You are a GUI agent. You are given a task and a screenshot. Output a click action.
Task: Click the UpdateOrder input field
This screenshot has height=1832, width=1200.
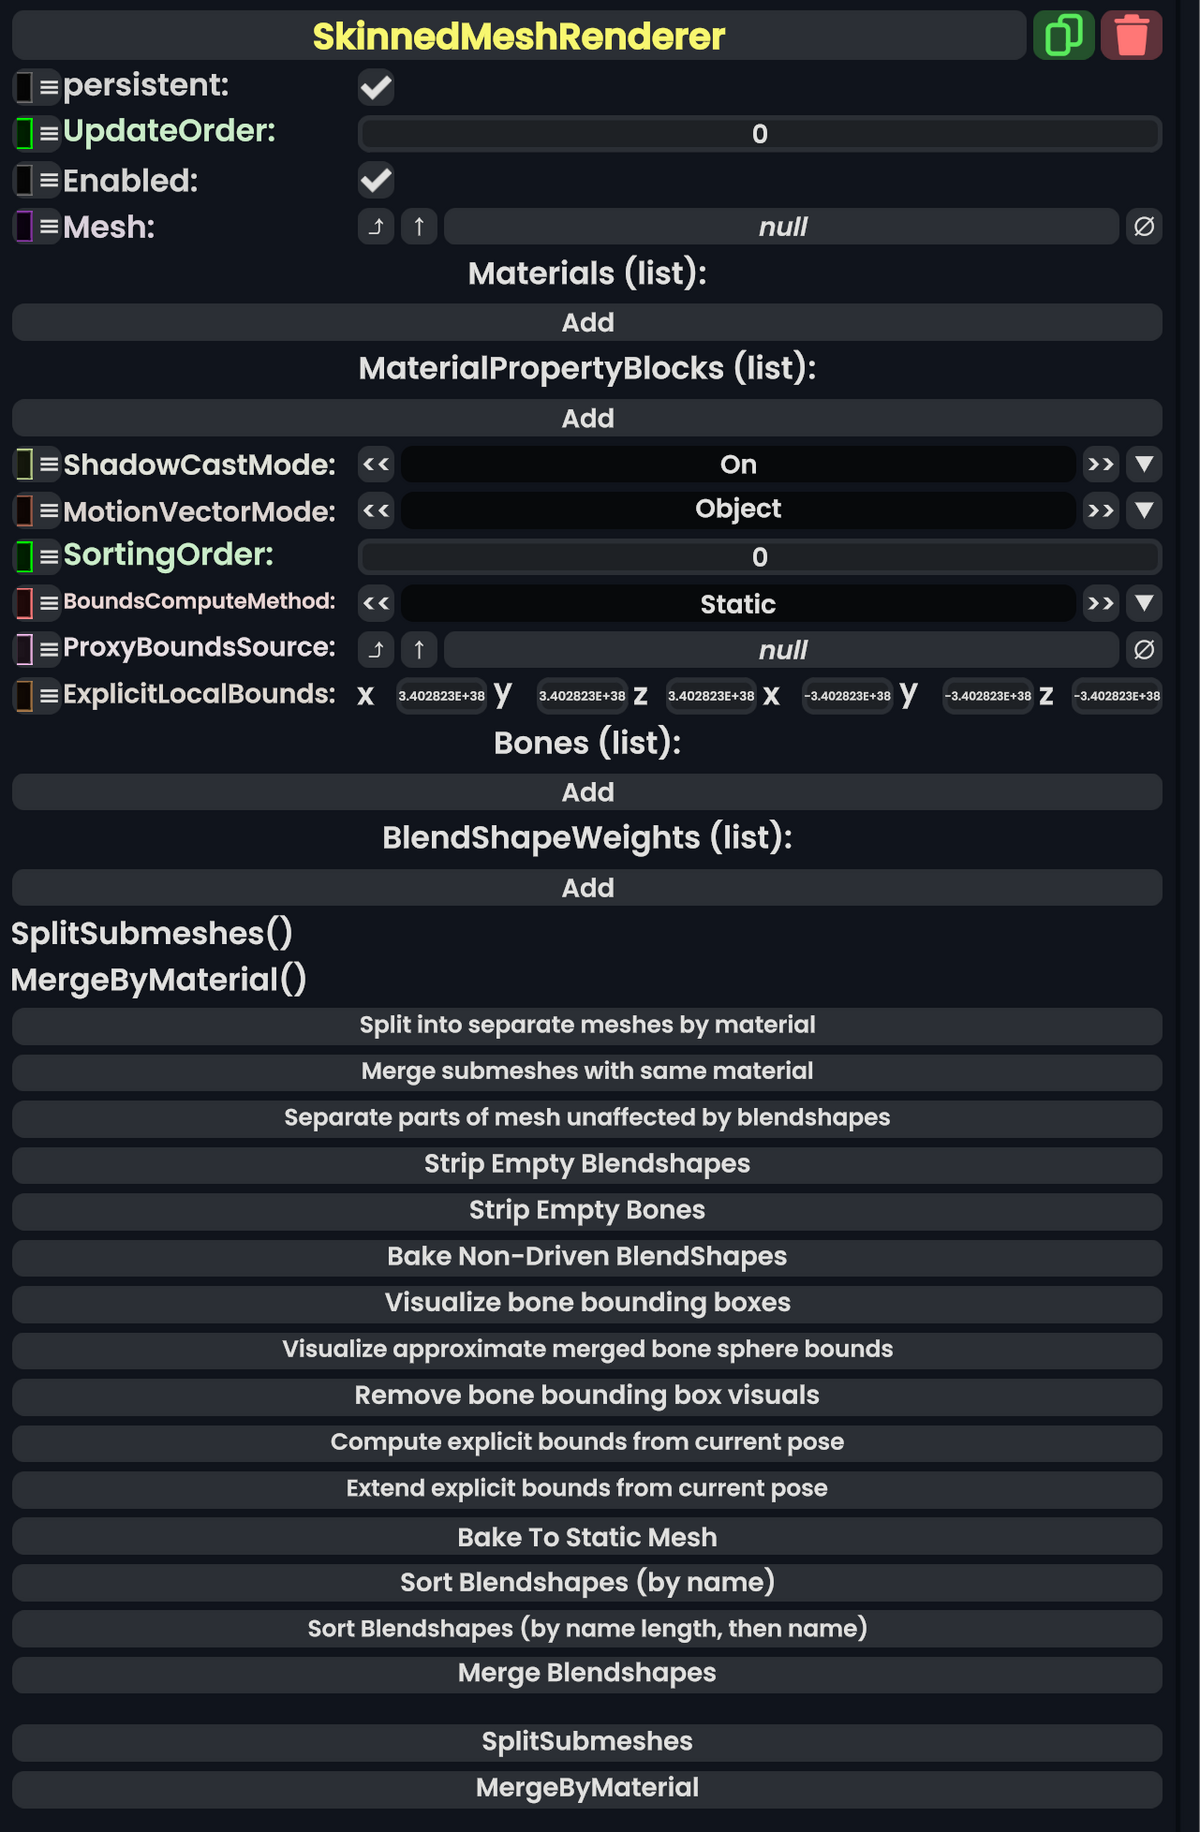[x=758, y=134]
